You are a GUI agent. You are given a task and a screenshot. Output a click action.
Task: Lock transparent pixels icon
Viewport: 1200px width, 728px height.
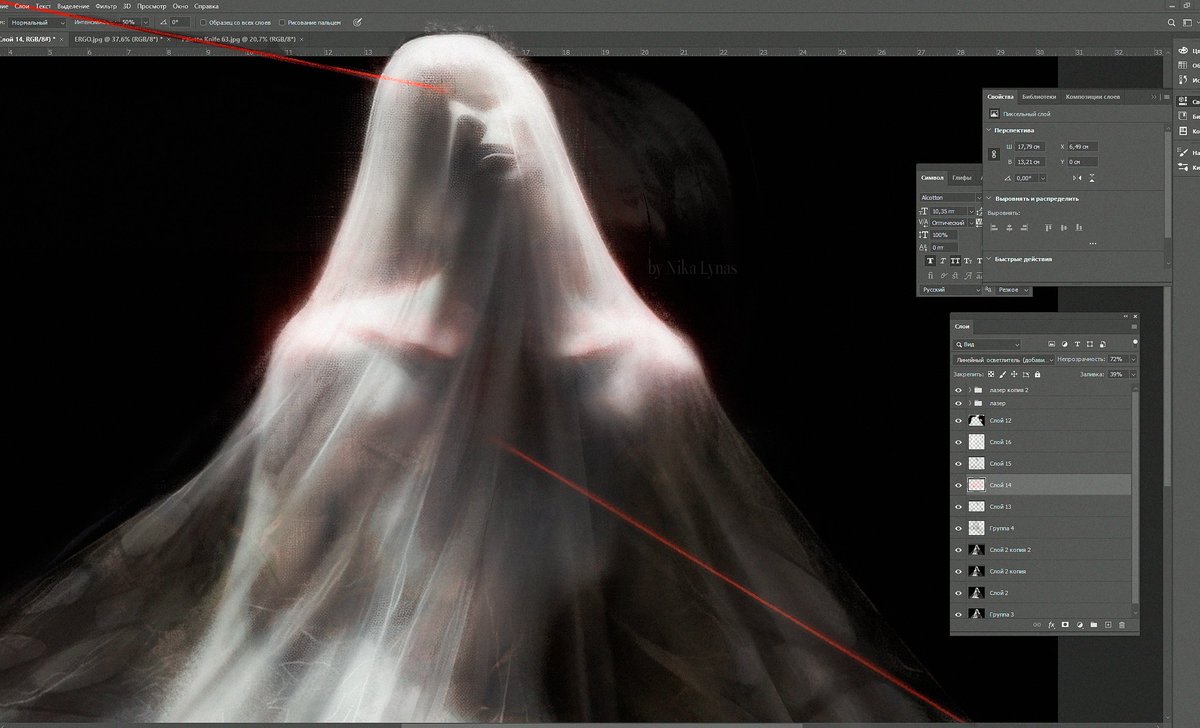pyautogui.click(x=991, y=374)
